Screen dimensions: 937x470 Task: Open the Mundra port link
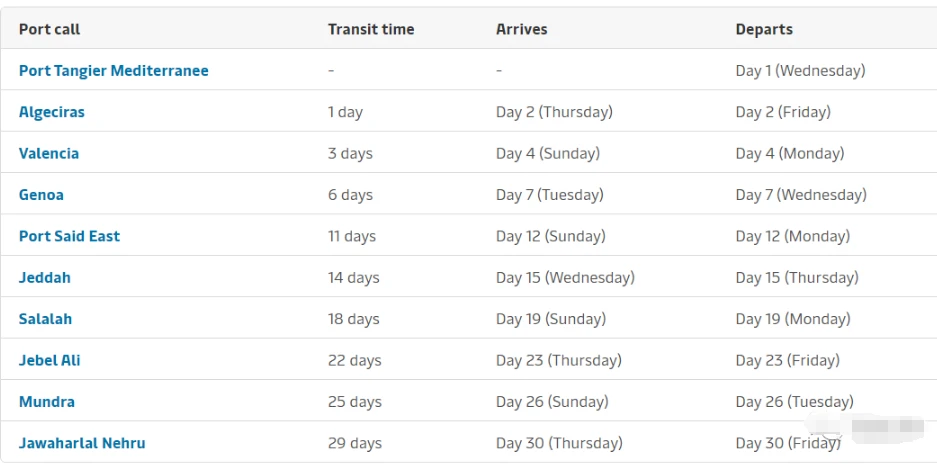click(x=47, y=402)
